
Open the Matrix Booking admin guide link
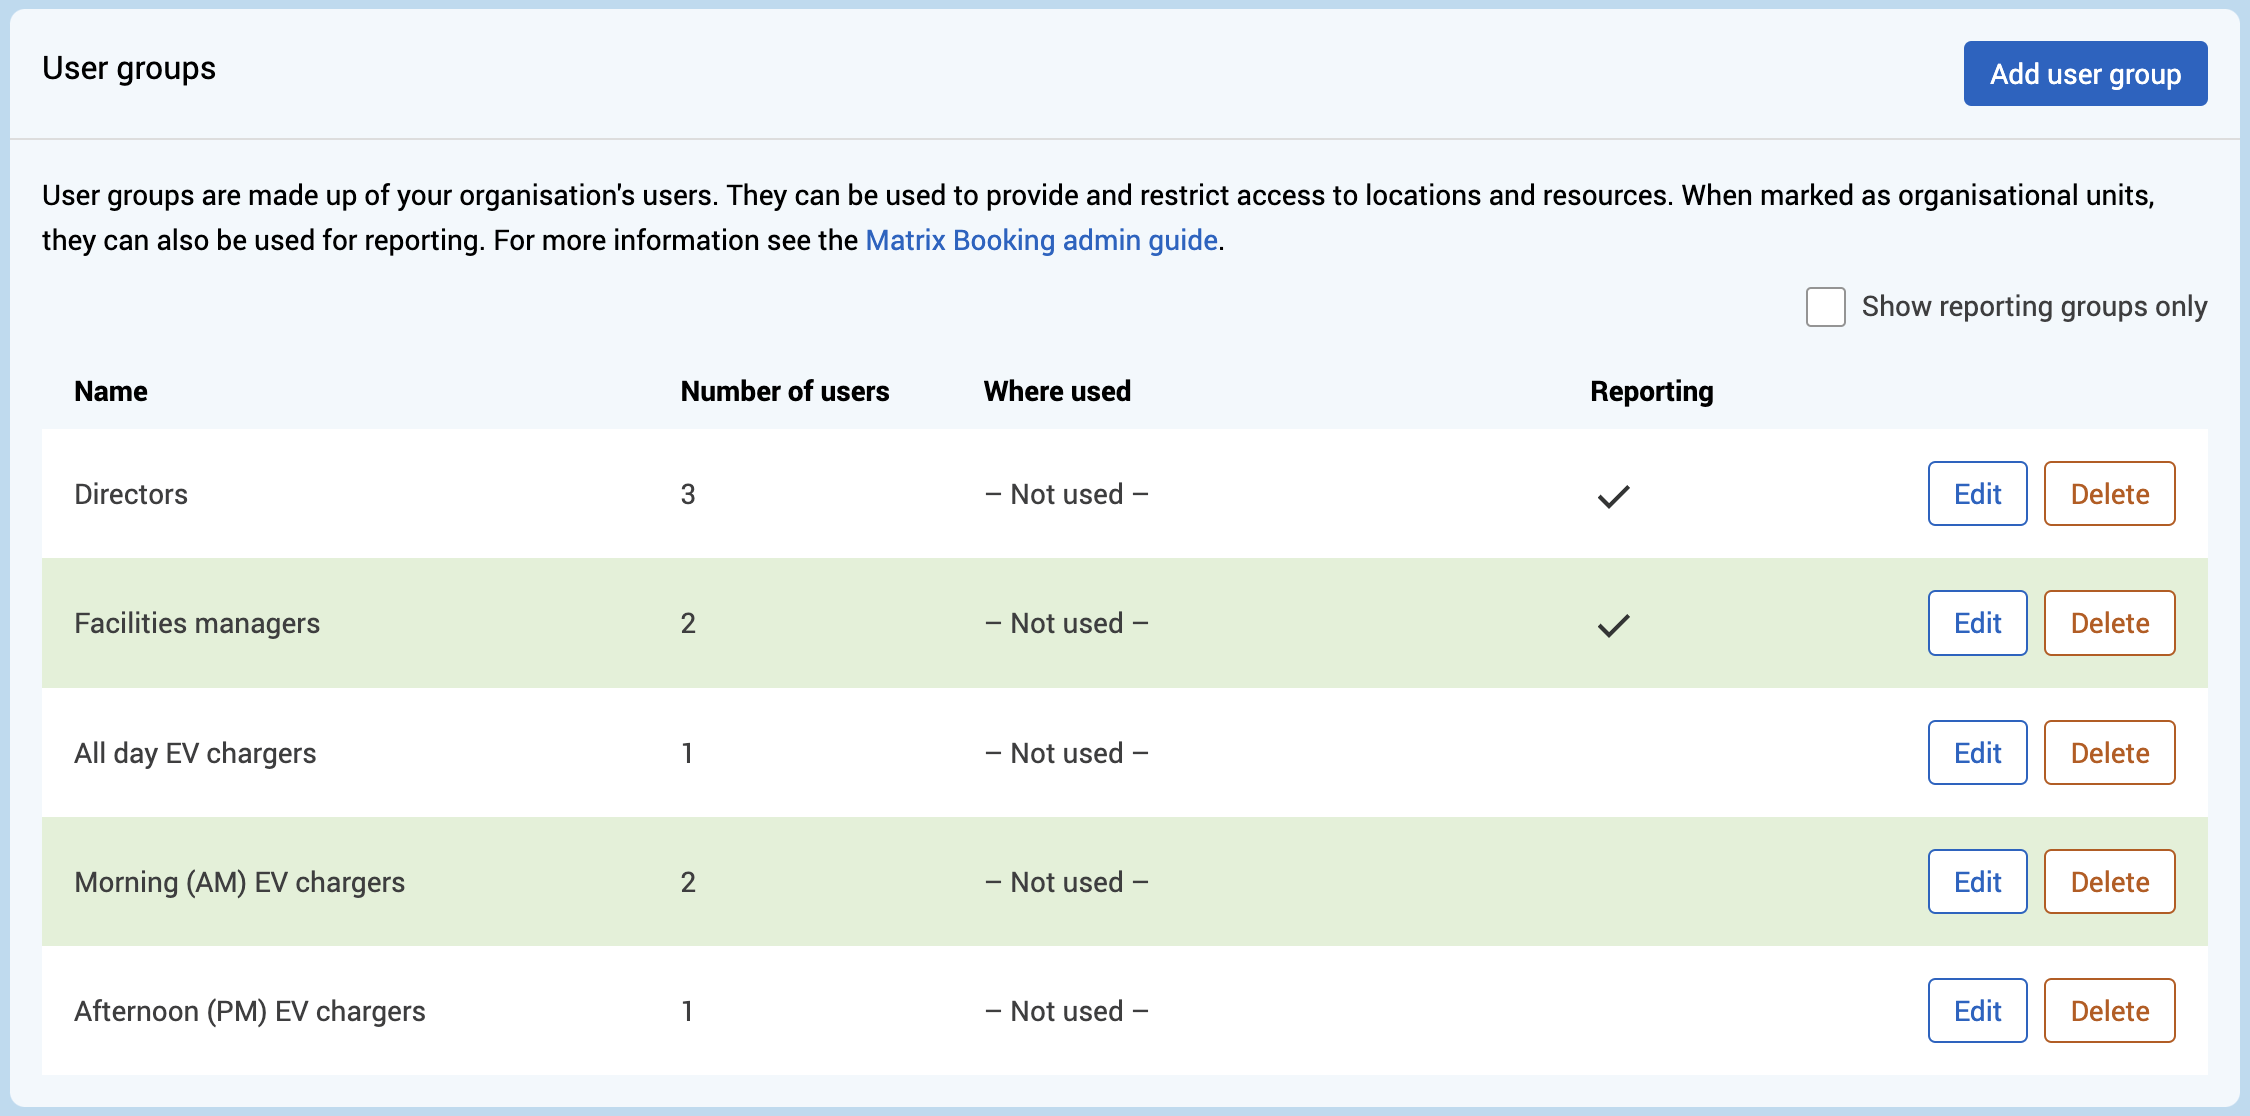click(1041, 241)
